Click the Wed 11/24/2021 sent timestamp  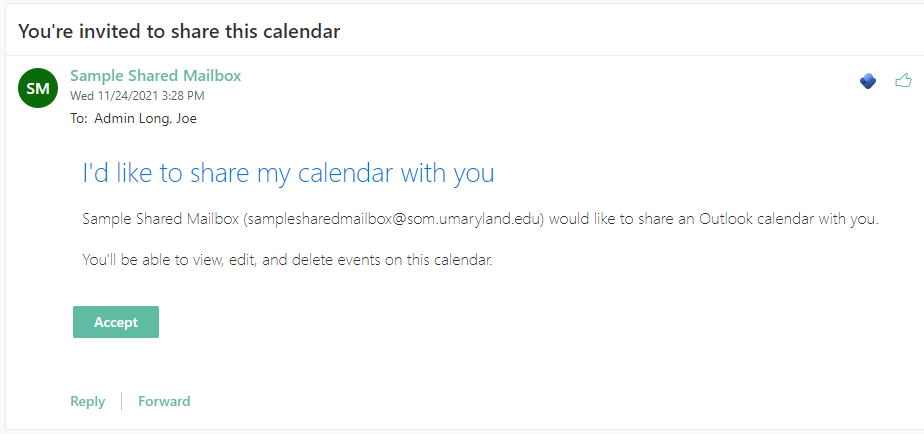click(137, 96)
